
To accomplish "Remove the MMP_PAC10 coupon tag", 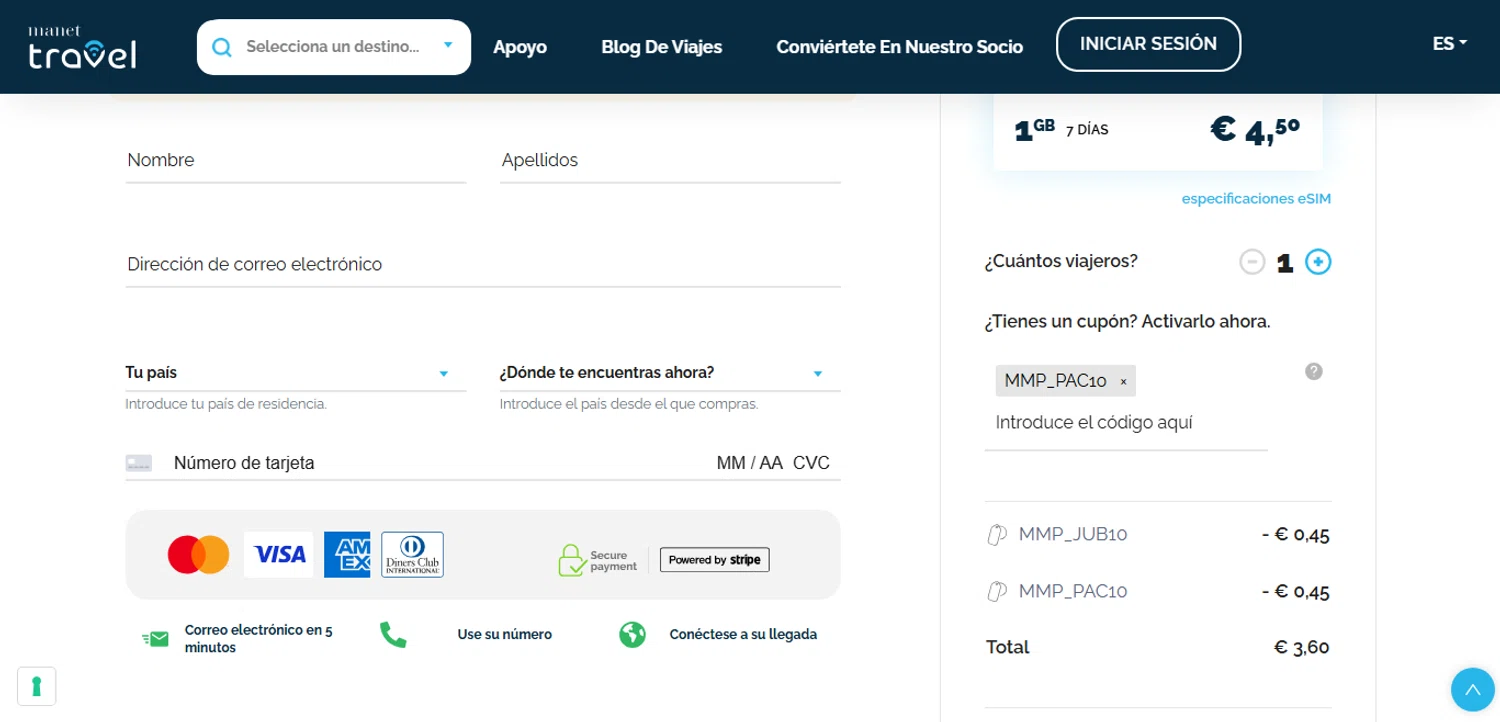I will (x=1123, y=382).
